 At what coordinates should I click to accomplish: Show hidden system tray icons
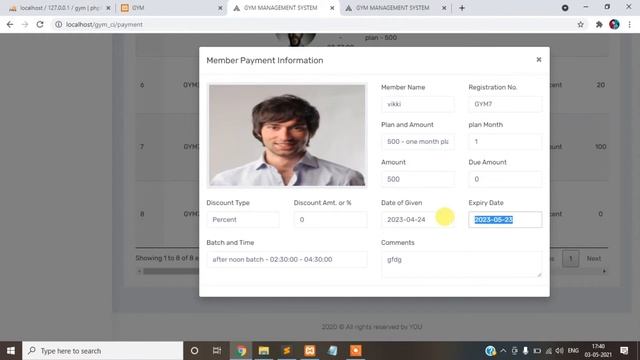[503, 351]
